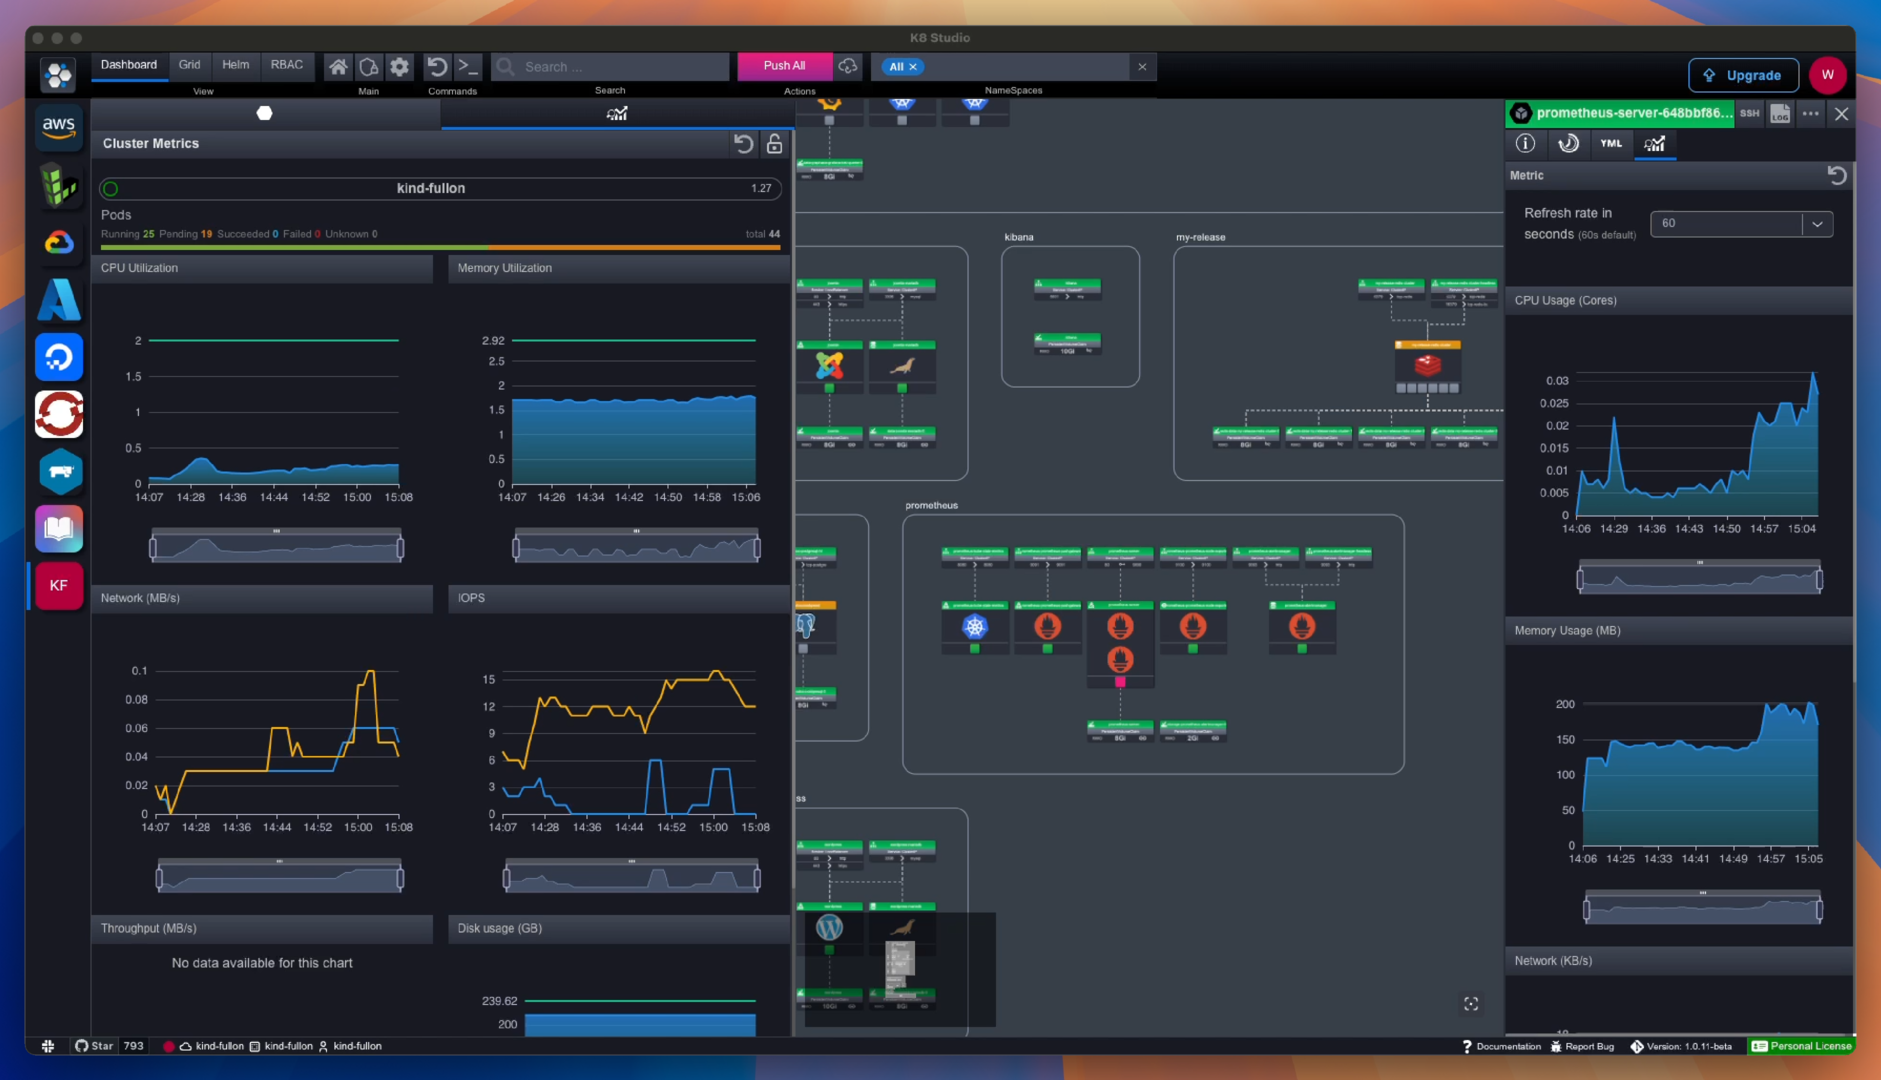Click the refresh rate 60 combo box

(x=1741, y=224)
